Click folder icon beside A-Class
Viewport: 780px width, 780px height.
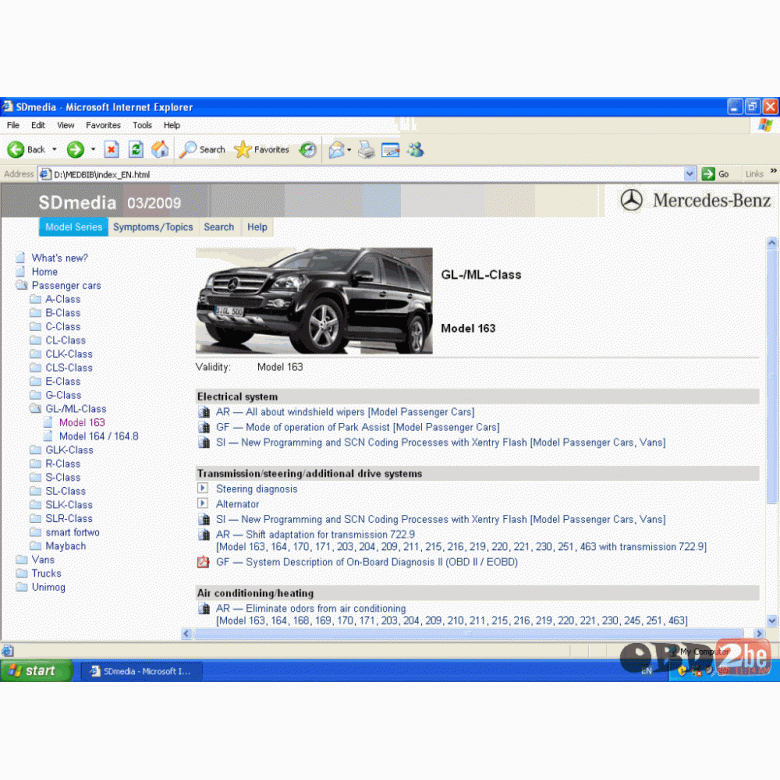click(35, 299)
